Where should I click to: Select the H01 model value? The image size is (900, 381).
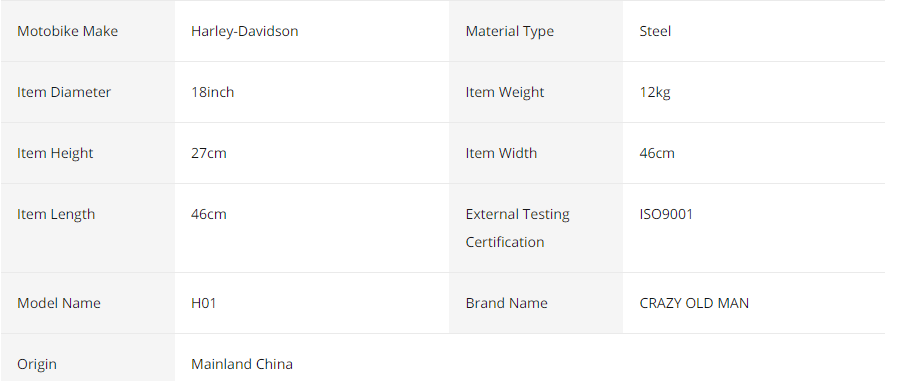(203, 303)
